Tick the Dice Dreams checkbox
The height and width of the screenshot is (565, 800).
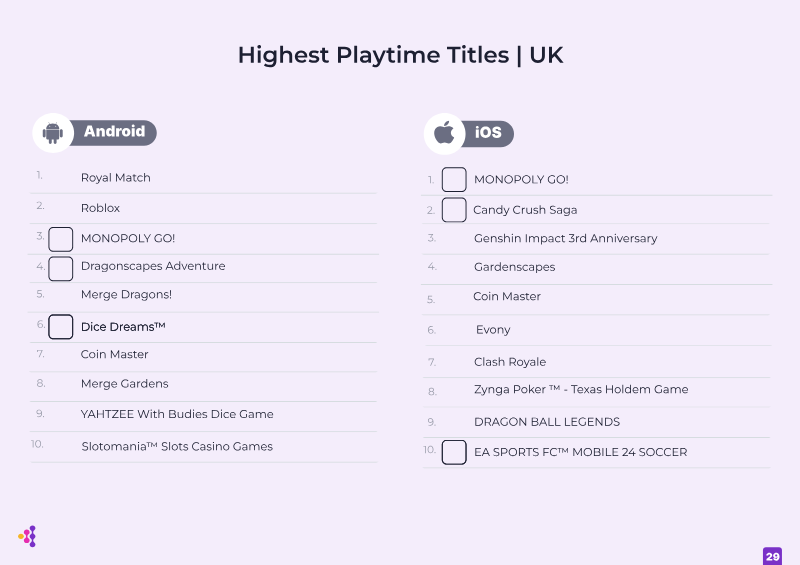point(61,327)
